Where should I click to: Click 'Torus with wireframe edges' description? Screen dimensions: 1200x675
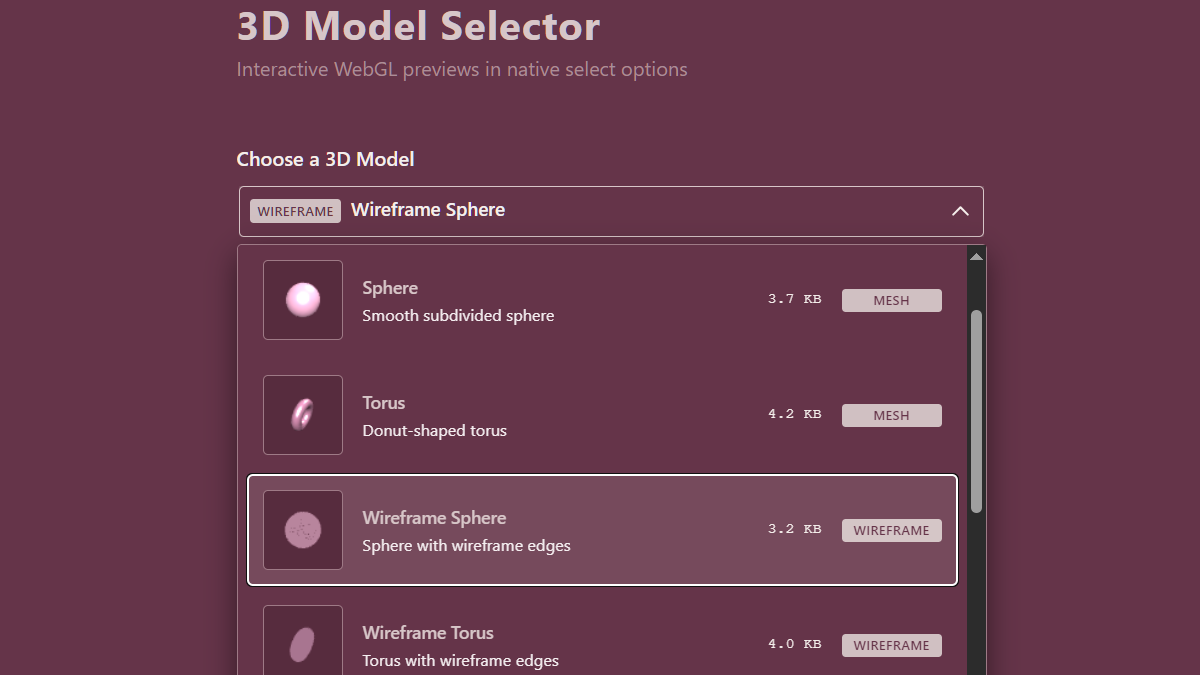[460, 661]
